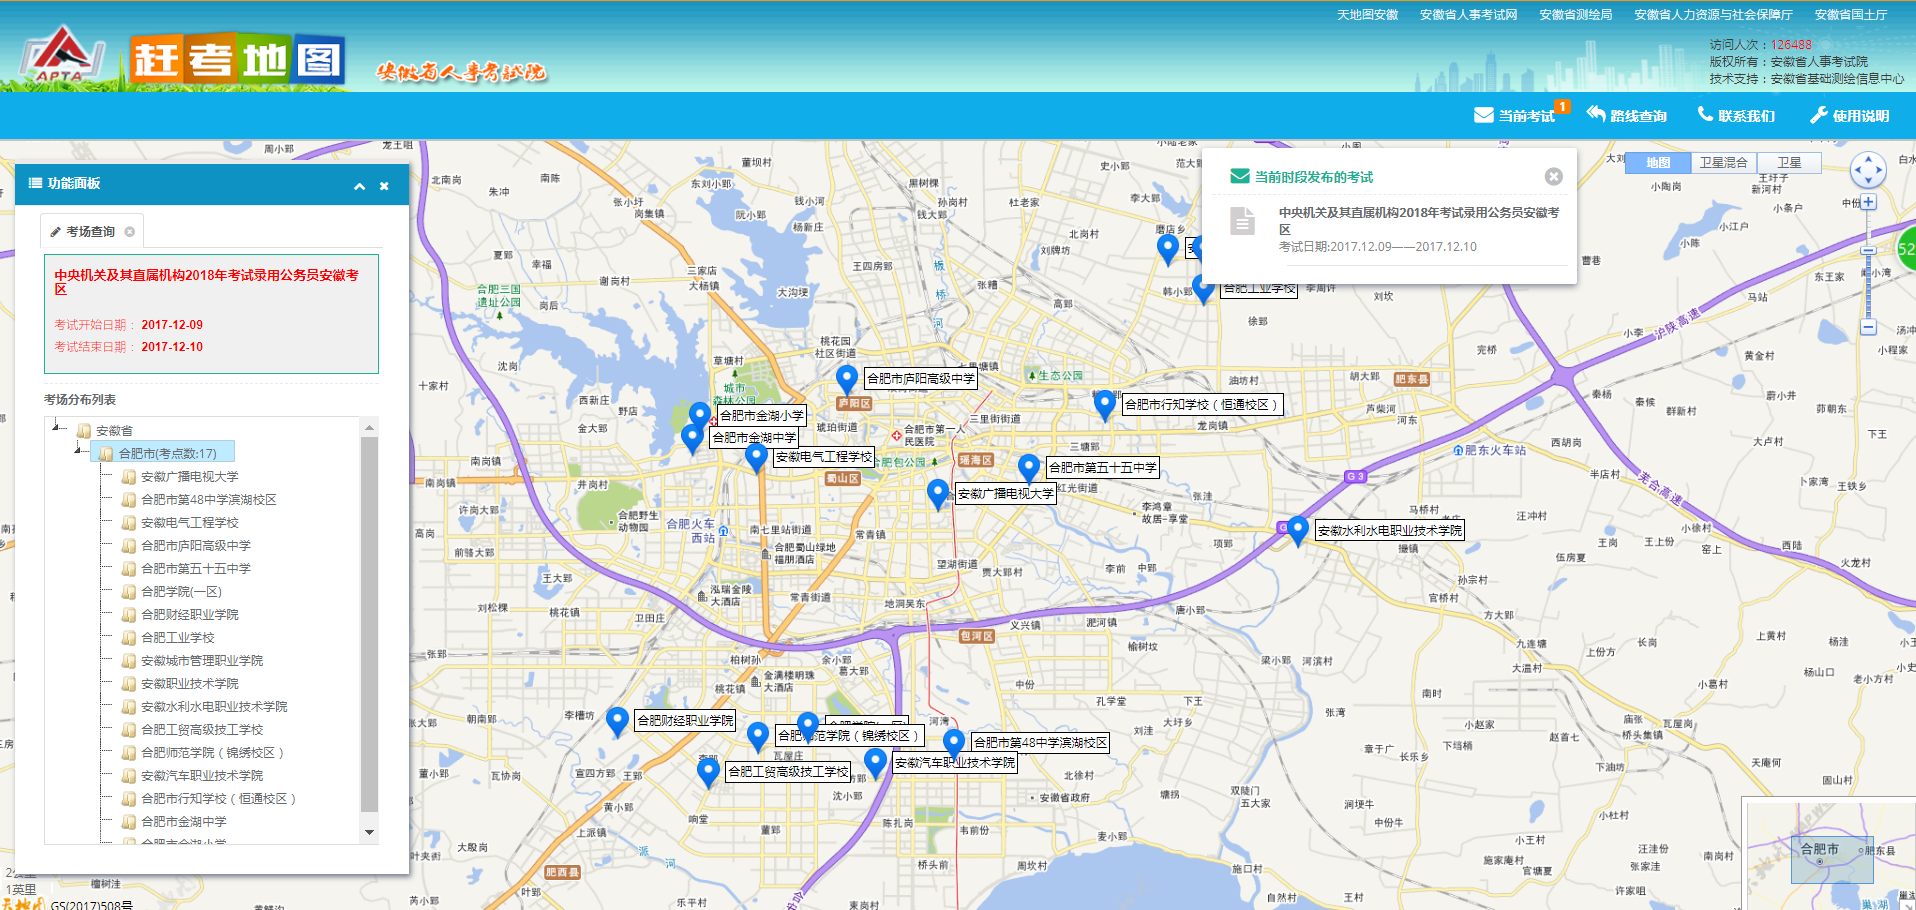
Task: Pan the map left with the compass arrow
Action: tap(1857, 170)
